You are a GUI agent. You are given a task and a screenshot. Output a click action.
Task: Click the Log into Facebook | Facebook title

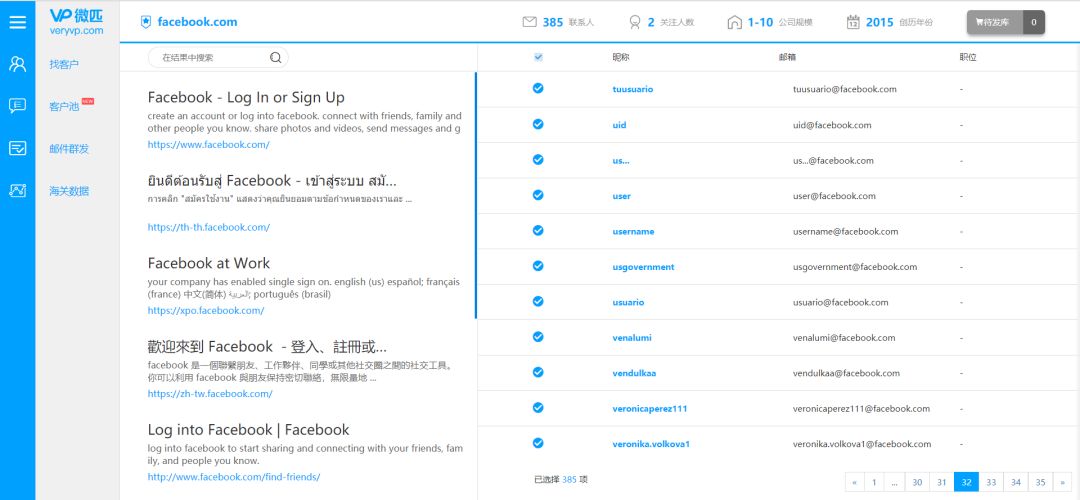point(249,430)
